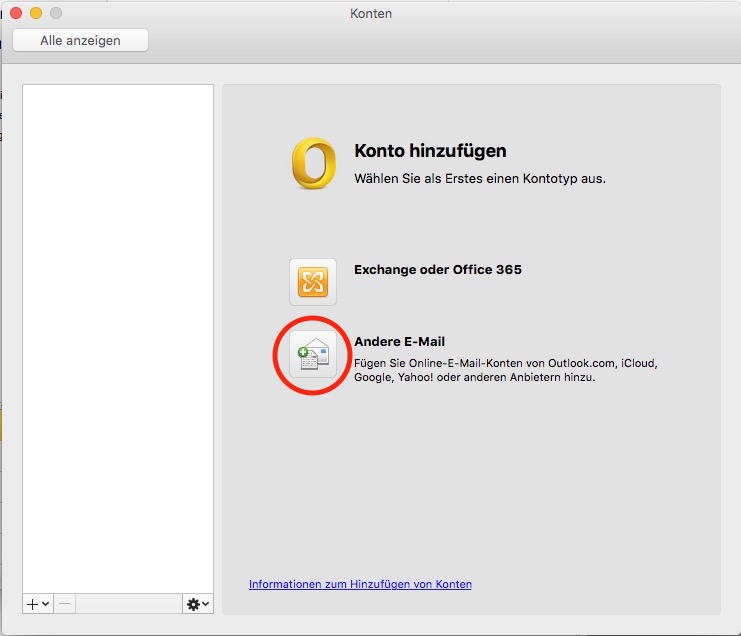Click the minus icon to remove account
The height and width of the screenshot is (636, 741).
[x=63, y=604]
